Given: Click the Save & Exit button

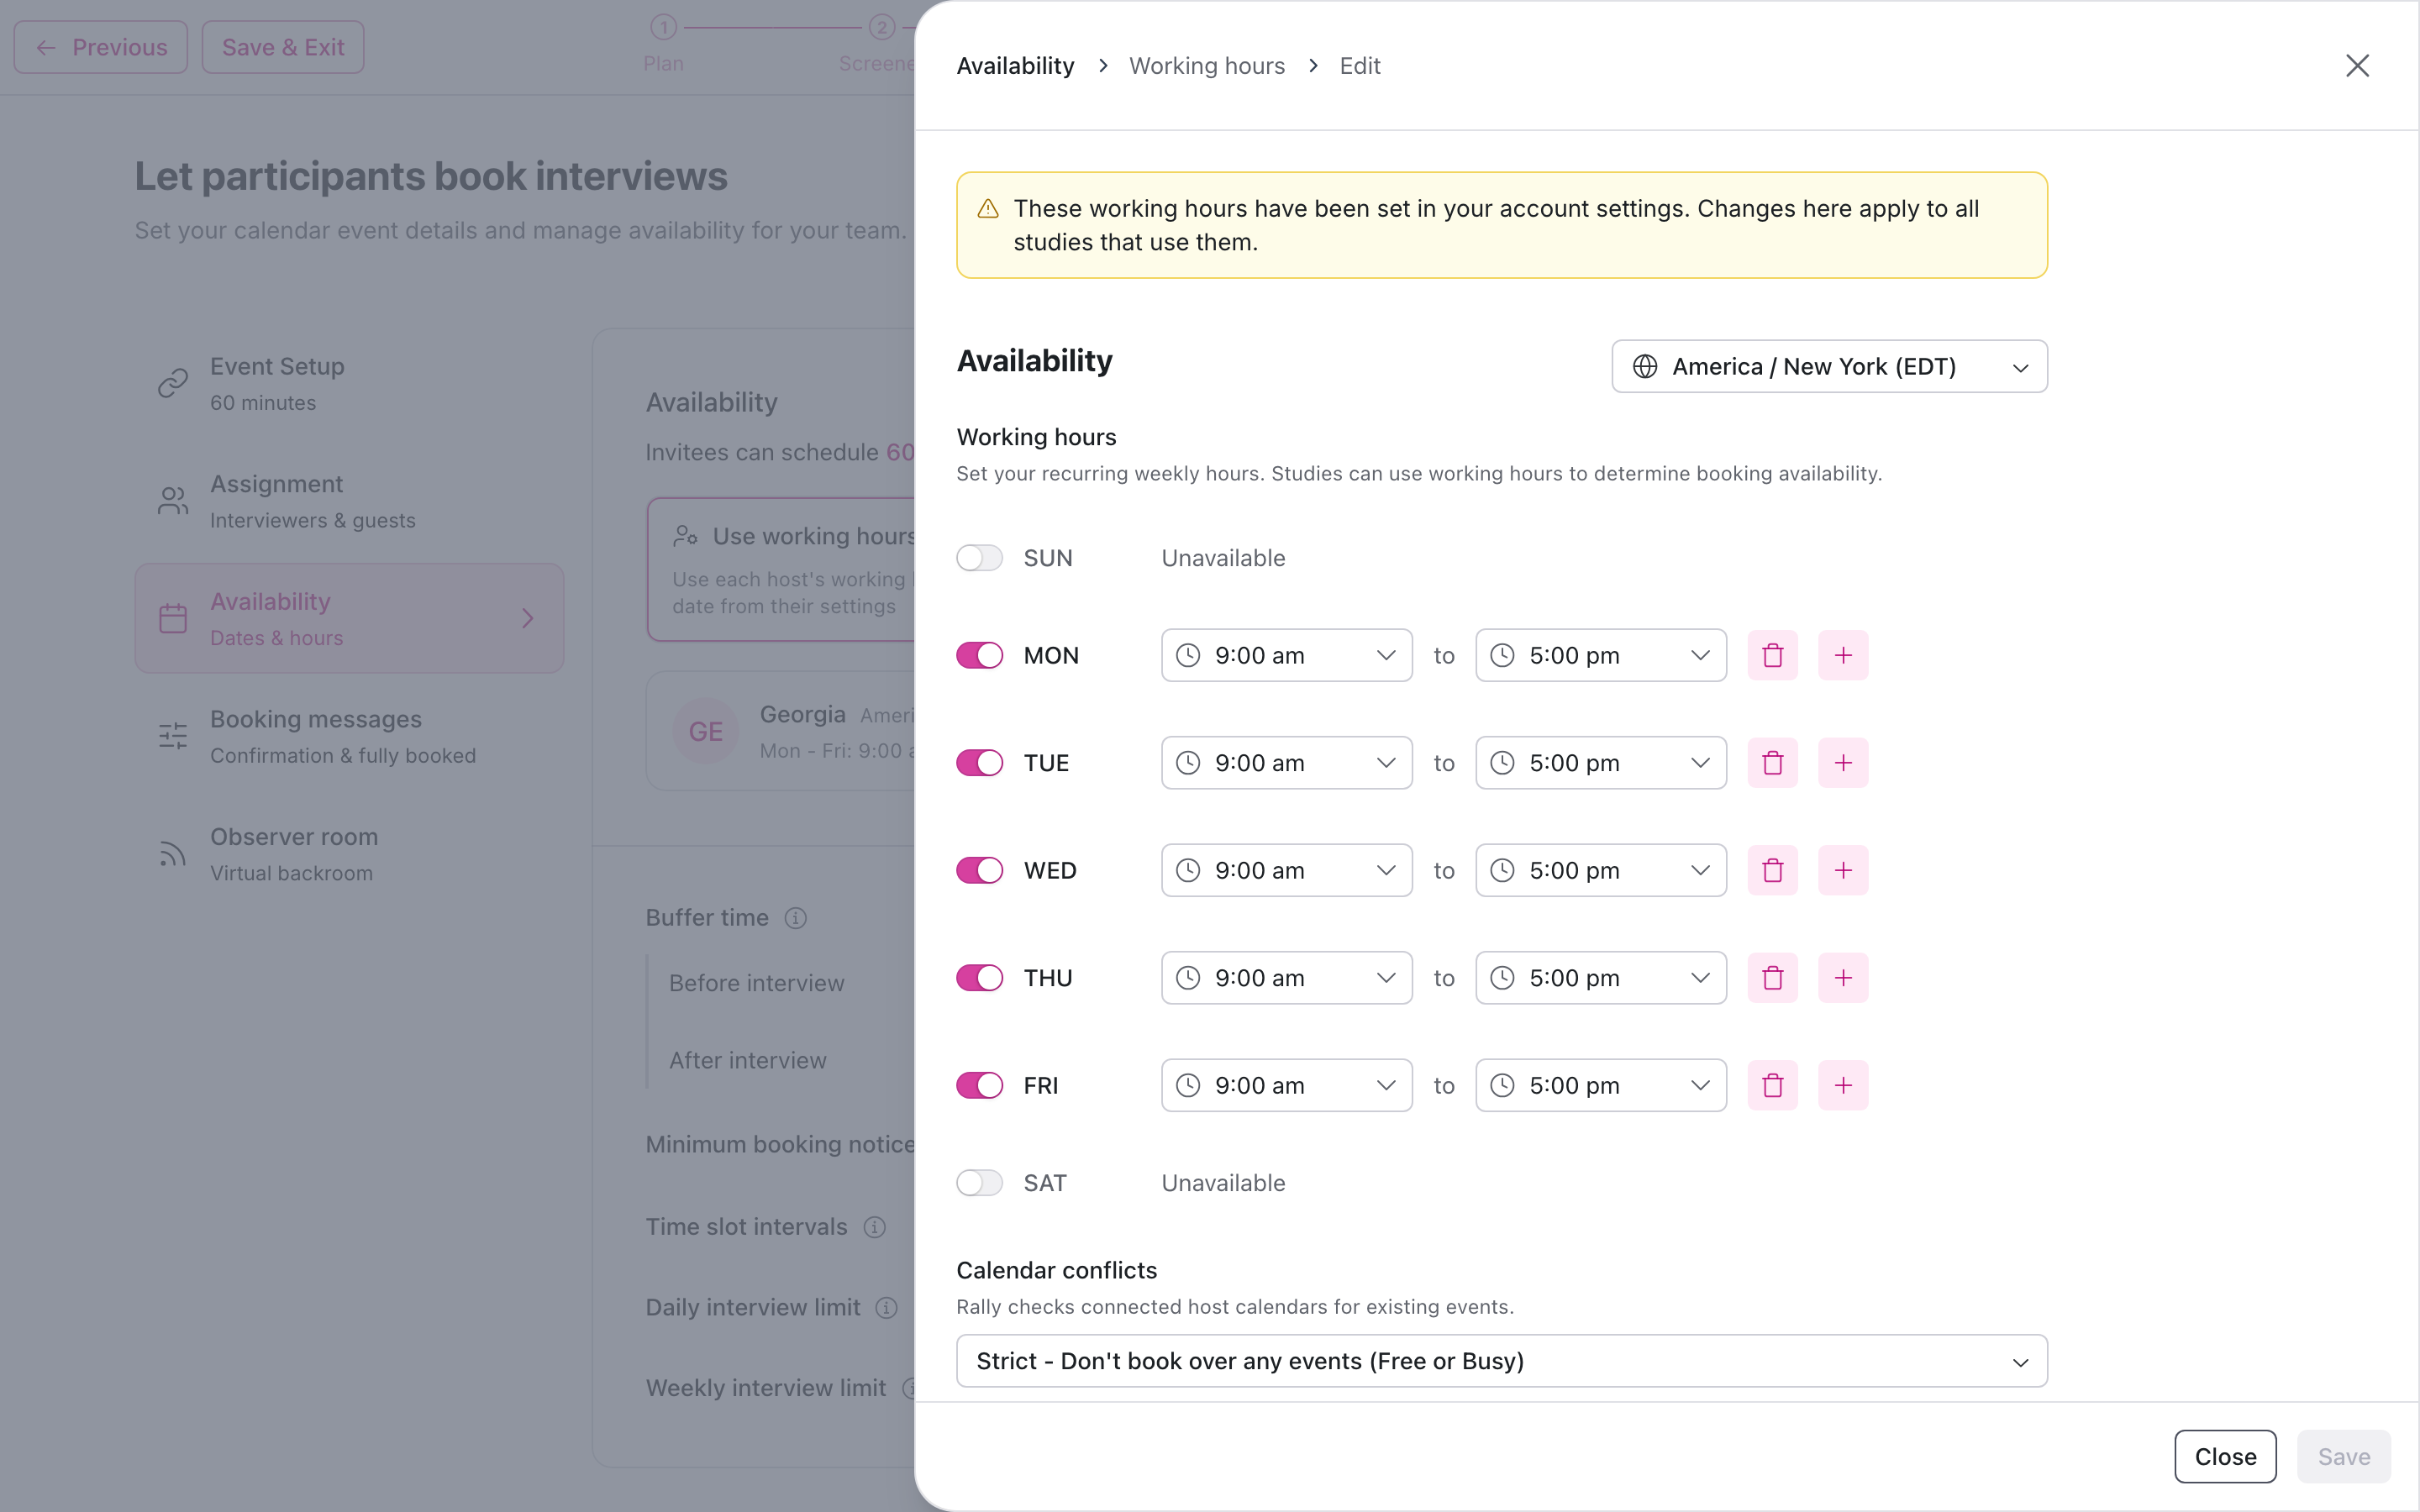Looking at the screenshot, I should pos(283,47).
